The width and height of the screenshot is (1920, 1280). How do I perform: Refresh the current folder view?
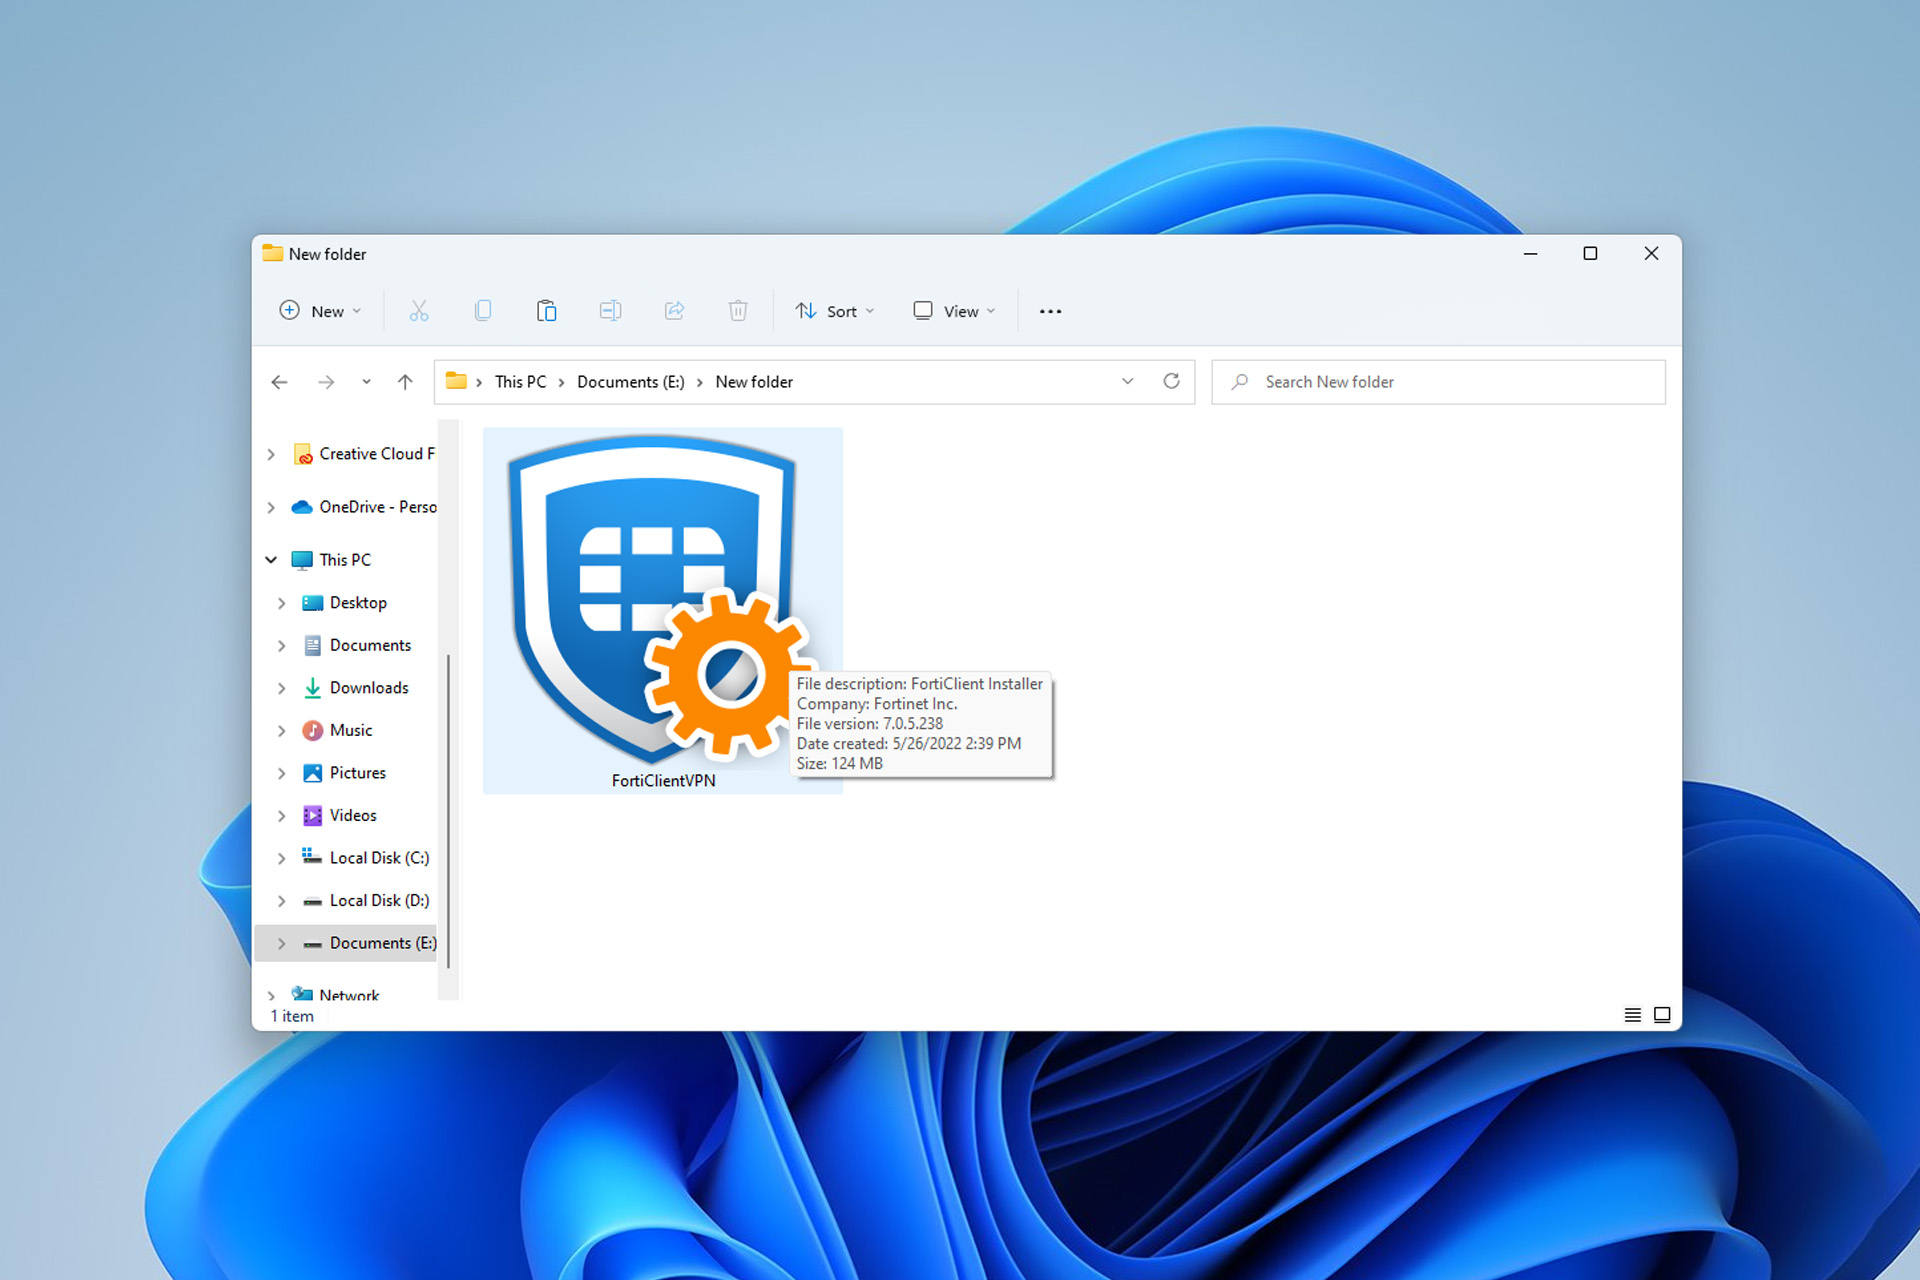pos(1171,383)
